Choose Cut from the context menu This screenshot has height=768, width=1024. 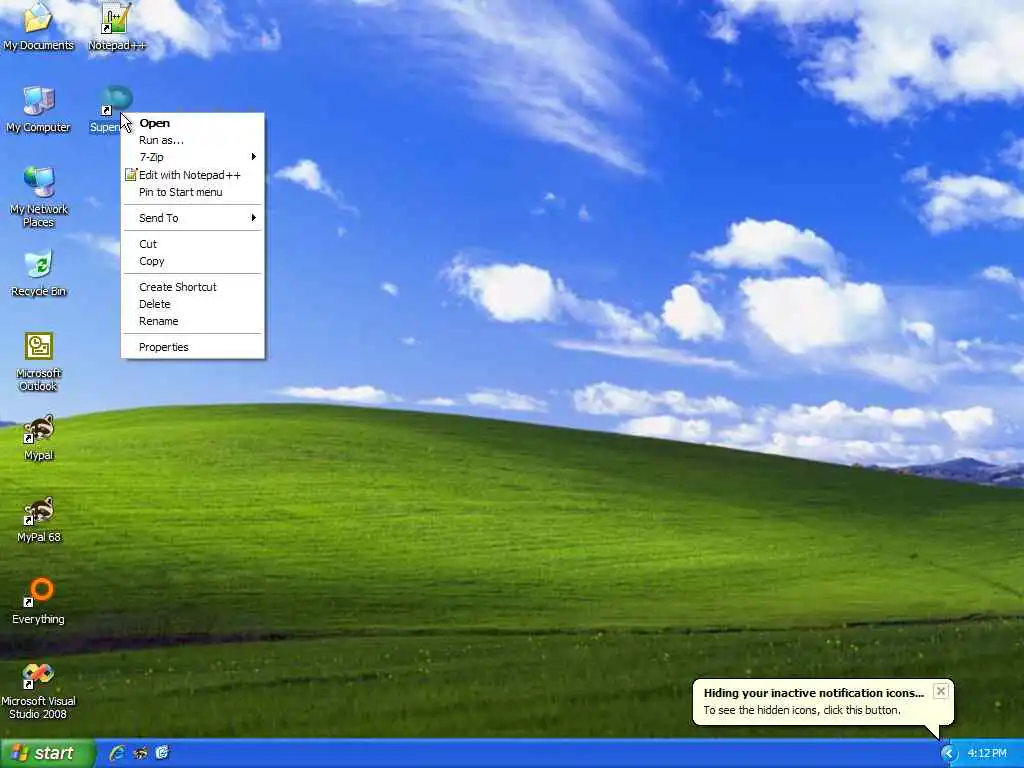click(x=193, y=244)
